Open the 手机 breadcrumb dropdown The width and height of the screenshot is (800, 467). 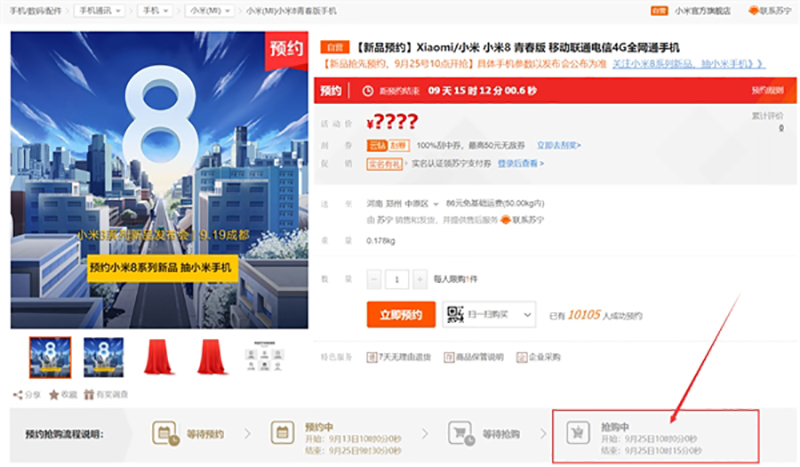156,11
